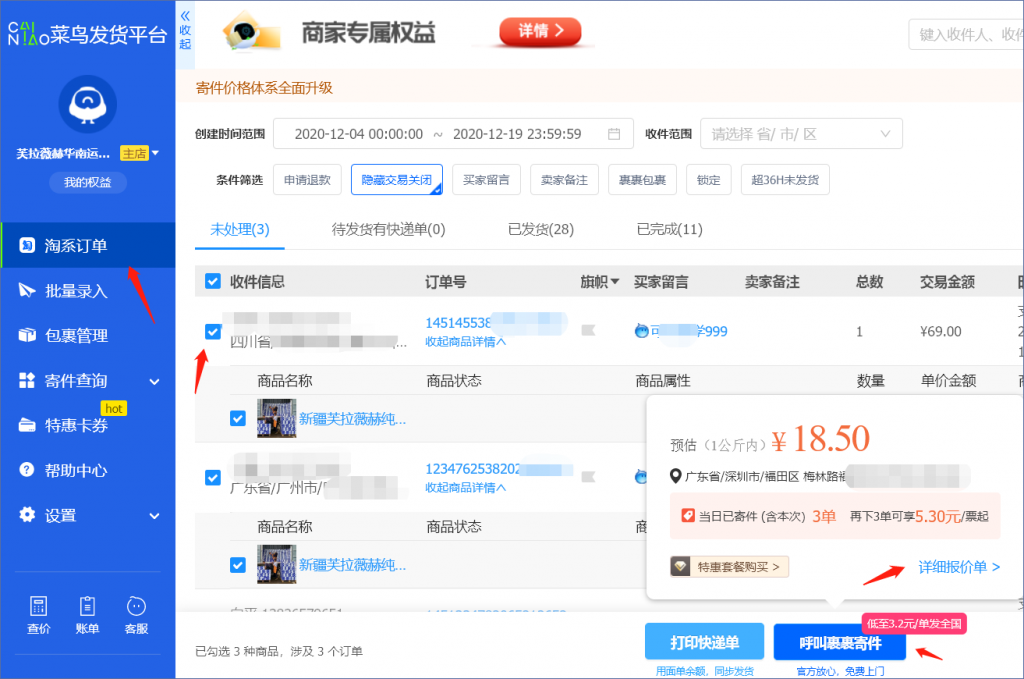Open the 查价 calculator icon
The image size is (1024, 679).
click(39, 607)
